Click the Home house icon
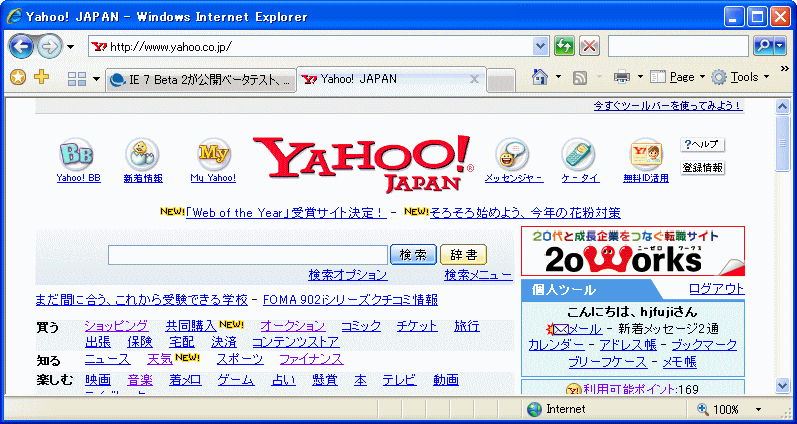 pyautogui.click(x=539, y=77)
